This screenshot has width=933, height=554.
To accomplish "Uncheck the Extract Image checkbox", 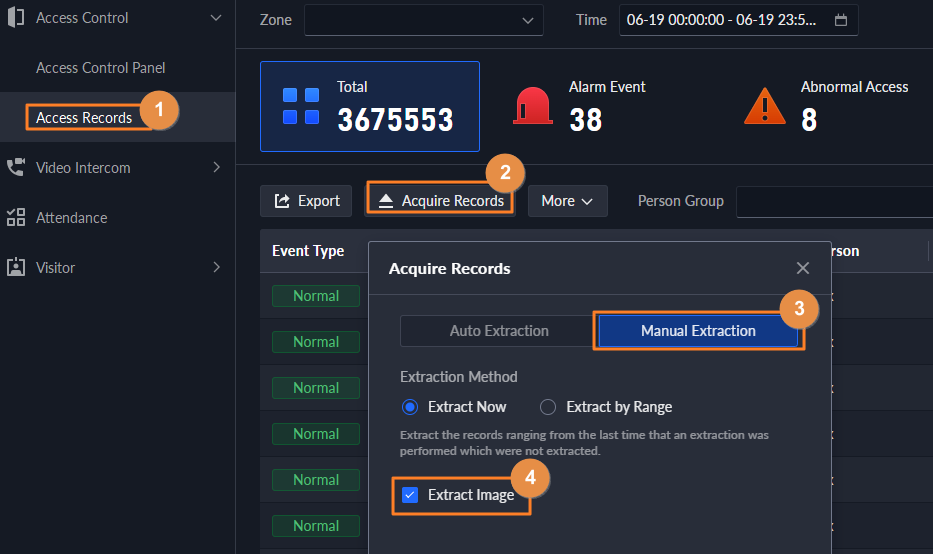I will pos(410,495).
